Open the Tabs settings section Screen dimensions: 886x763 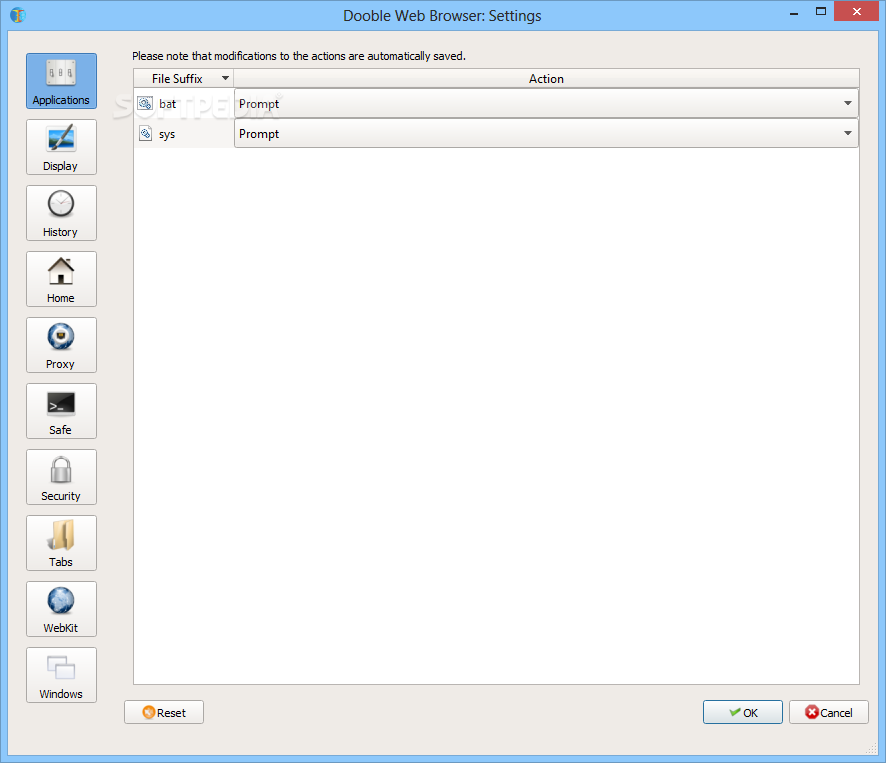click(61, 543)
